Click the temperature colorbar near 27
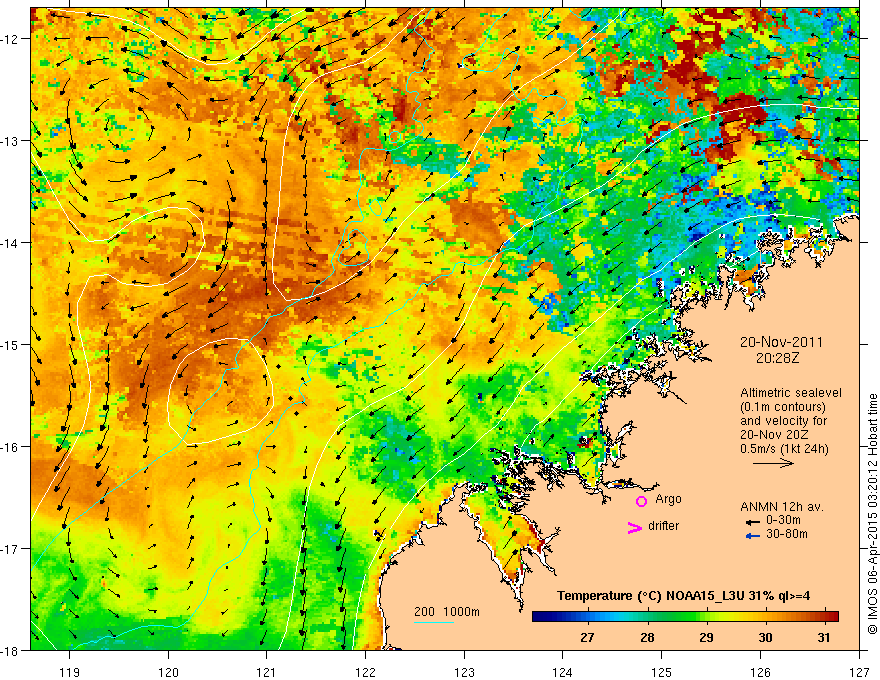This screenshot has width=880, height=680. tap(588, 617)
